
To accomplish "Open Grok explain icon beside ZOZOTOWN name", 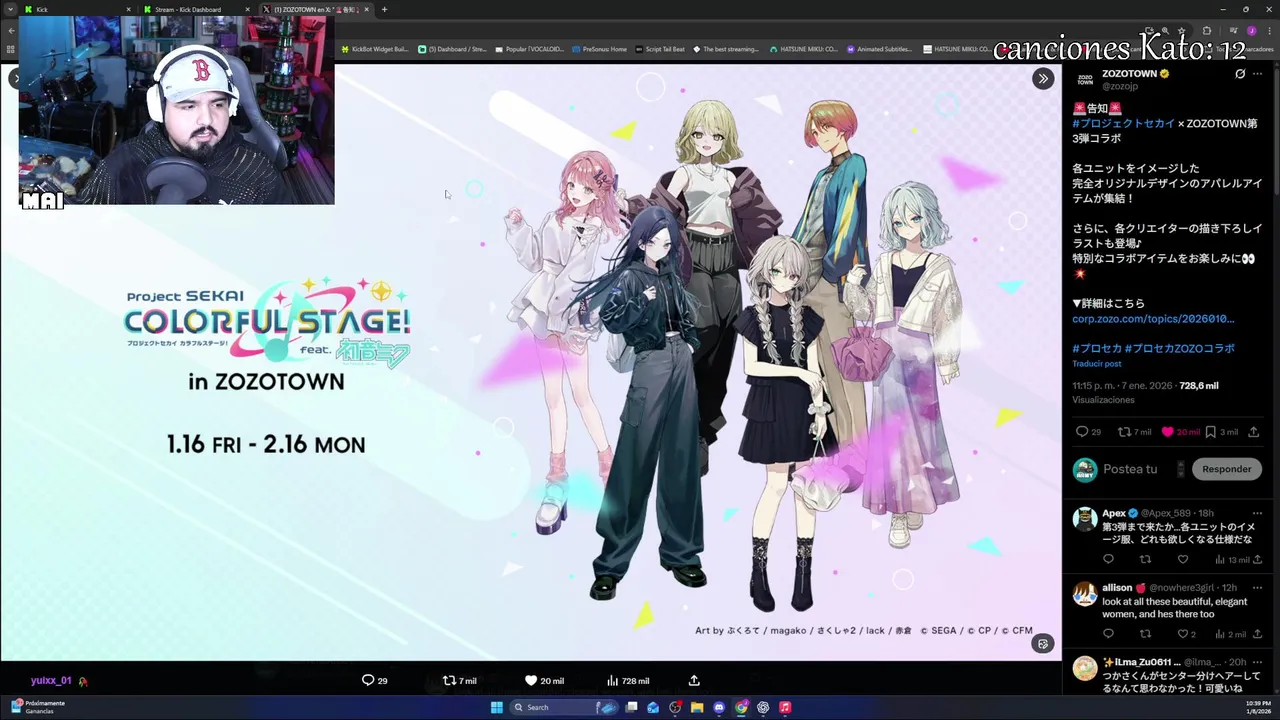I will (x=1240, y=74).
